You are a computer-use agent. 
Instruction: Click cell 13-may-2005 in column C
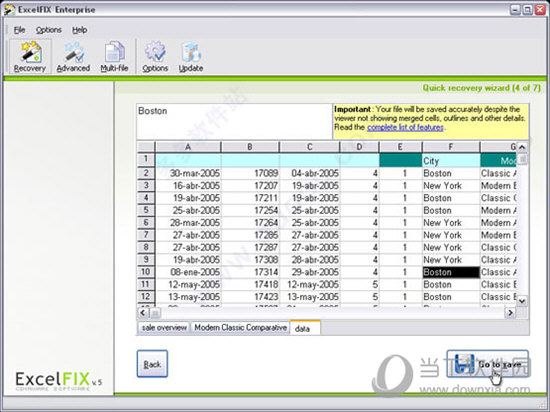[310, 297]
